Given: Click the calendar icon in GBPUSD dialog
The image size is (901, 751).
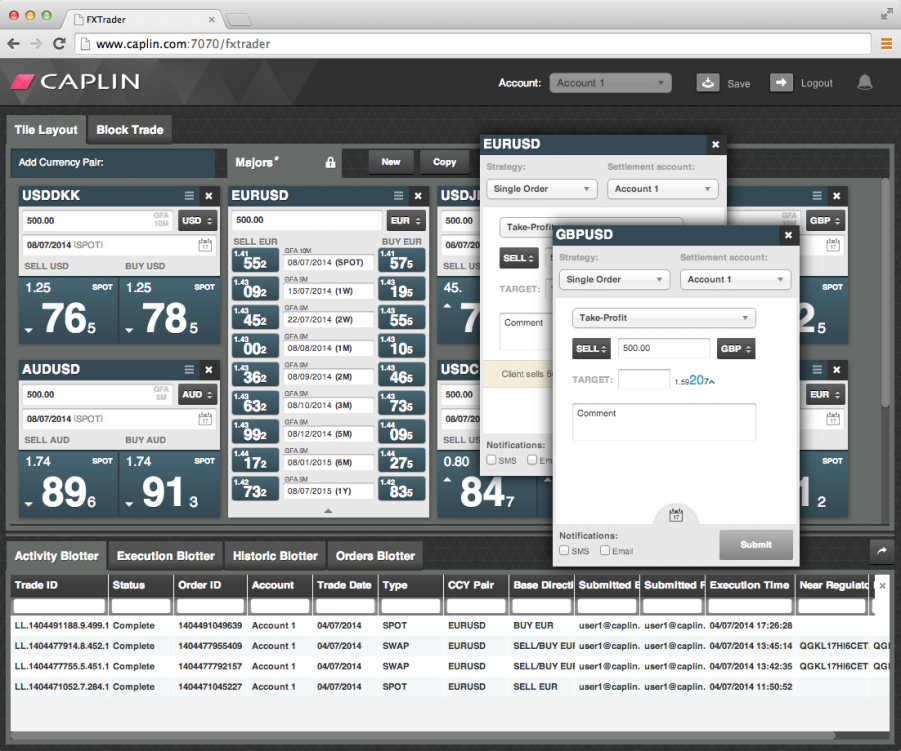Looking at the screenshot, I should click(676, 515).
